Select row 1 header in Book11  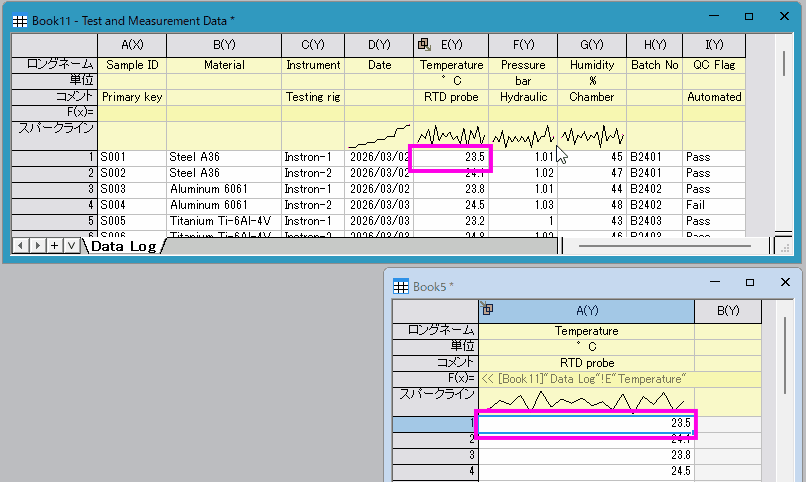54,157
